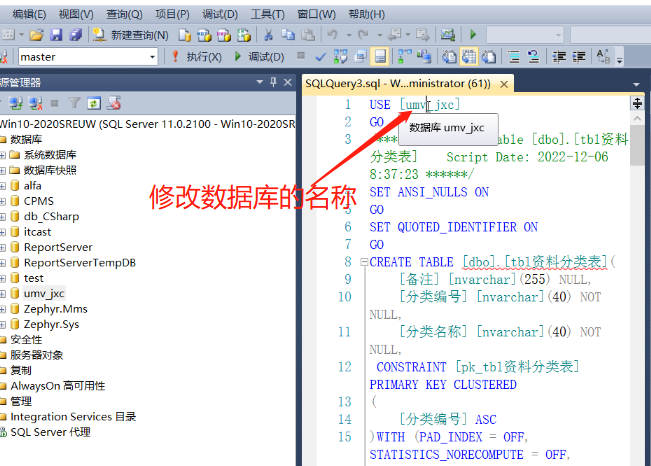
Task: Open Query Options icon
Action: tap(360, 56)
